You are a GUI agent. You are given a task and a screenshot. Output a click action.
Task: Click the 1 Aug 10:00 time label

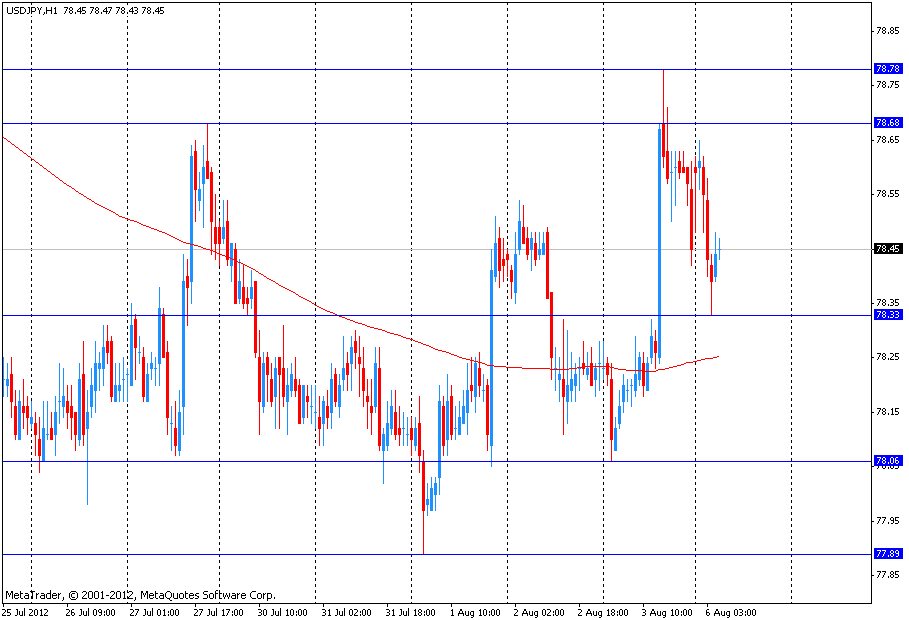[x=474, y=612]
